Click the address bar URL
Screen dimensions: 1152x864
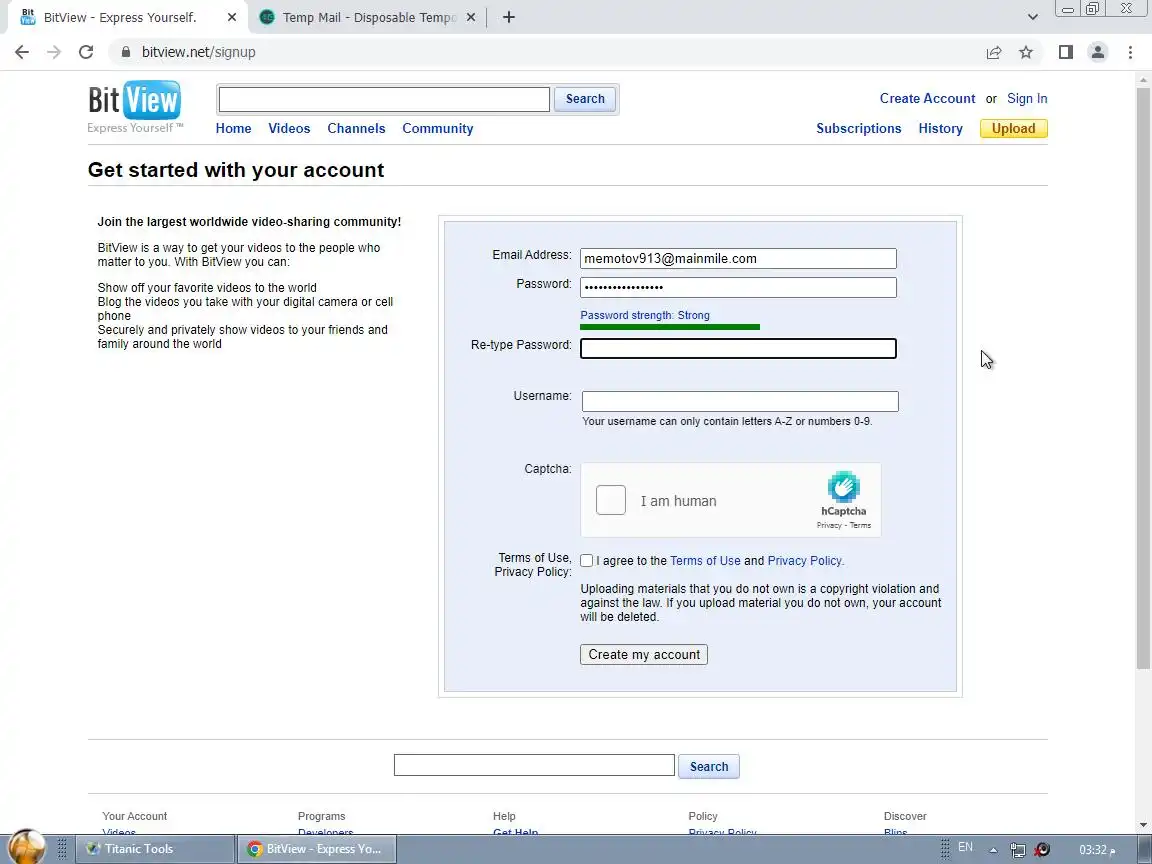[198, 52]
